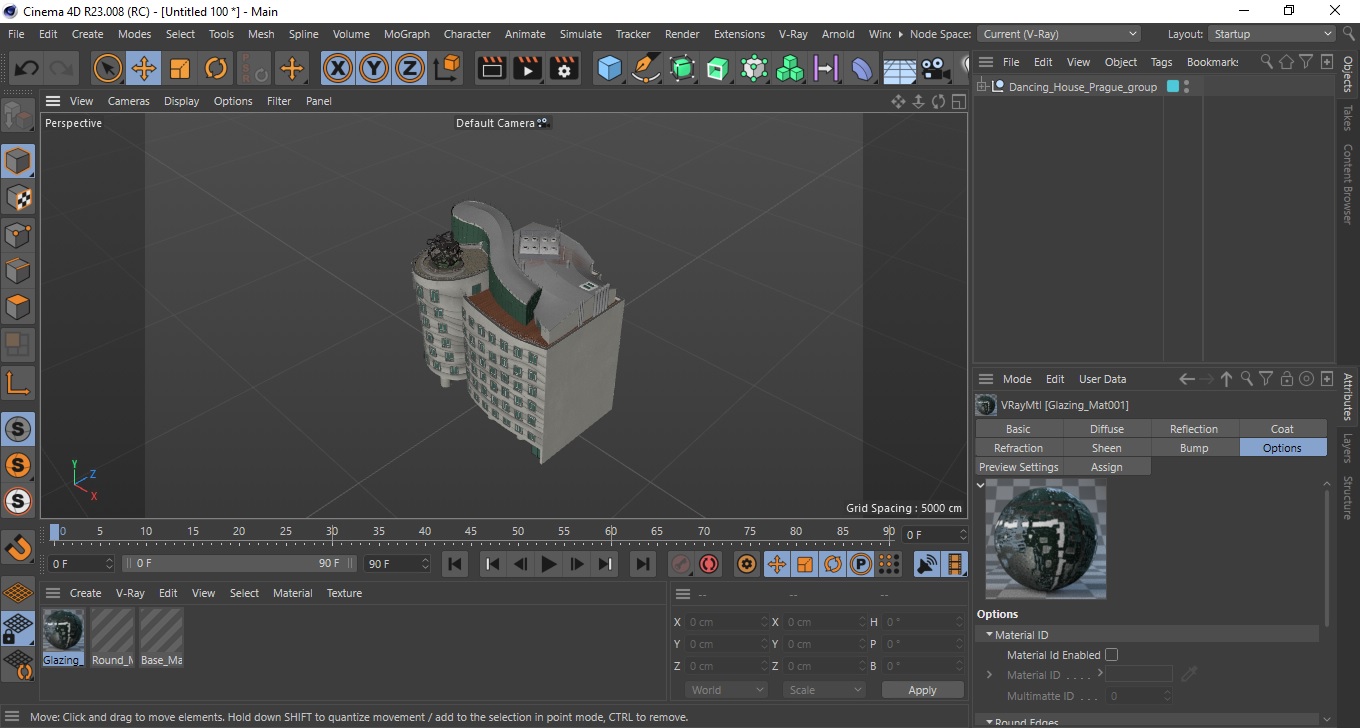The width and height of the screenshot is (1360, 728).
Task: Switch to the Reflection tab
Action: click(x=1194, y=429)
